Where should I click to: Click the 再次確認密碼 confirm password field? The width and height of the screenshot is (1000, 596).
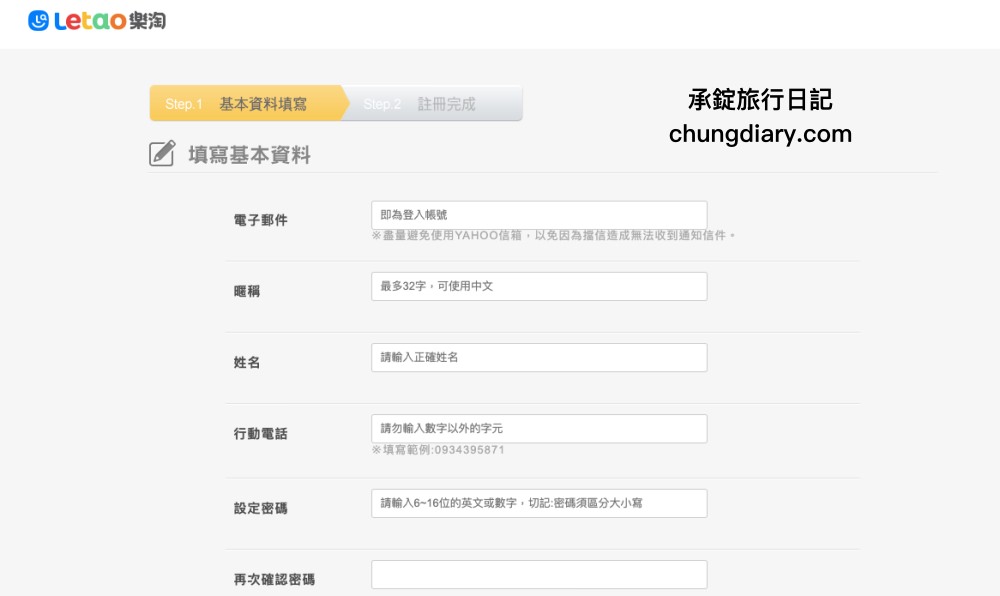pyautogui.click(x=539, y=574)
